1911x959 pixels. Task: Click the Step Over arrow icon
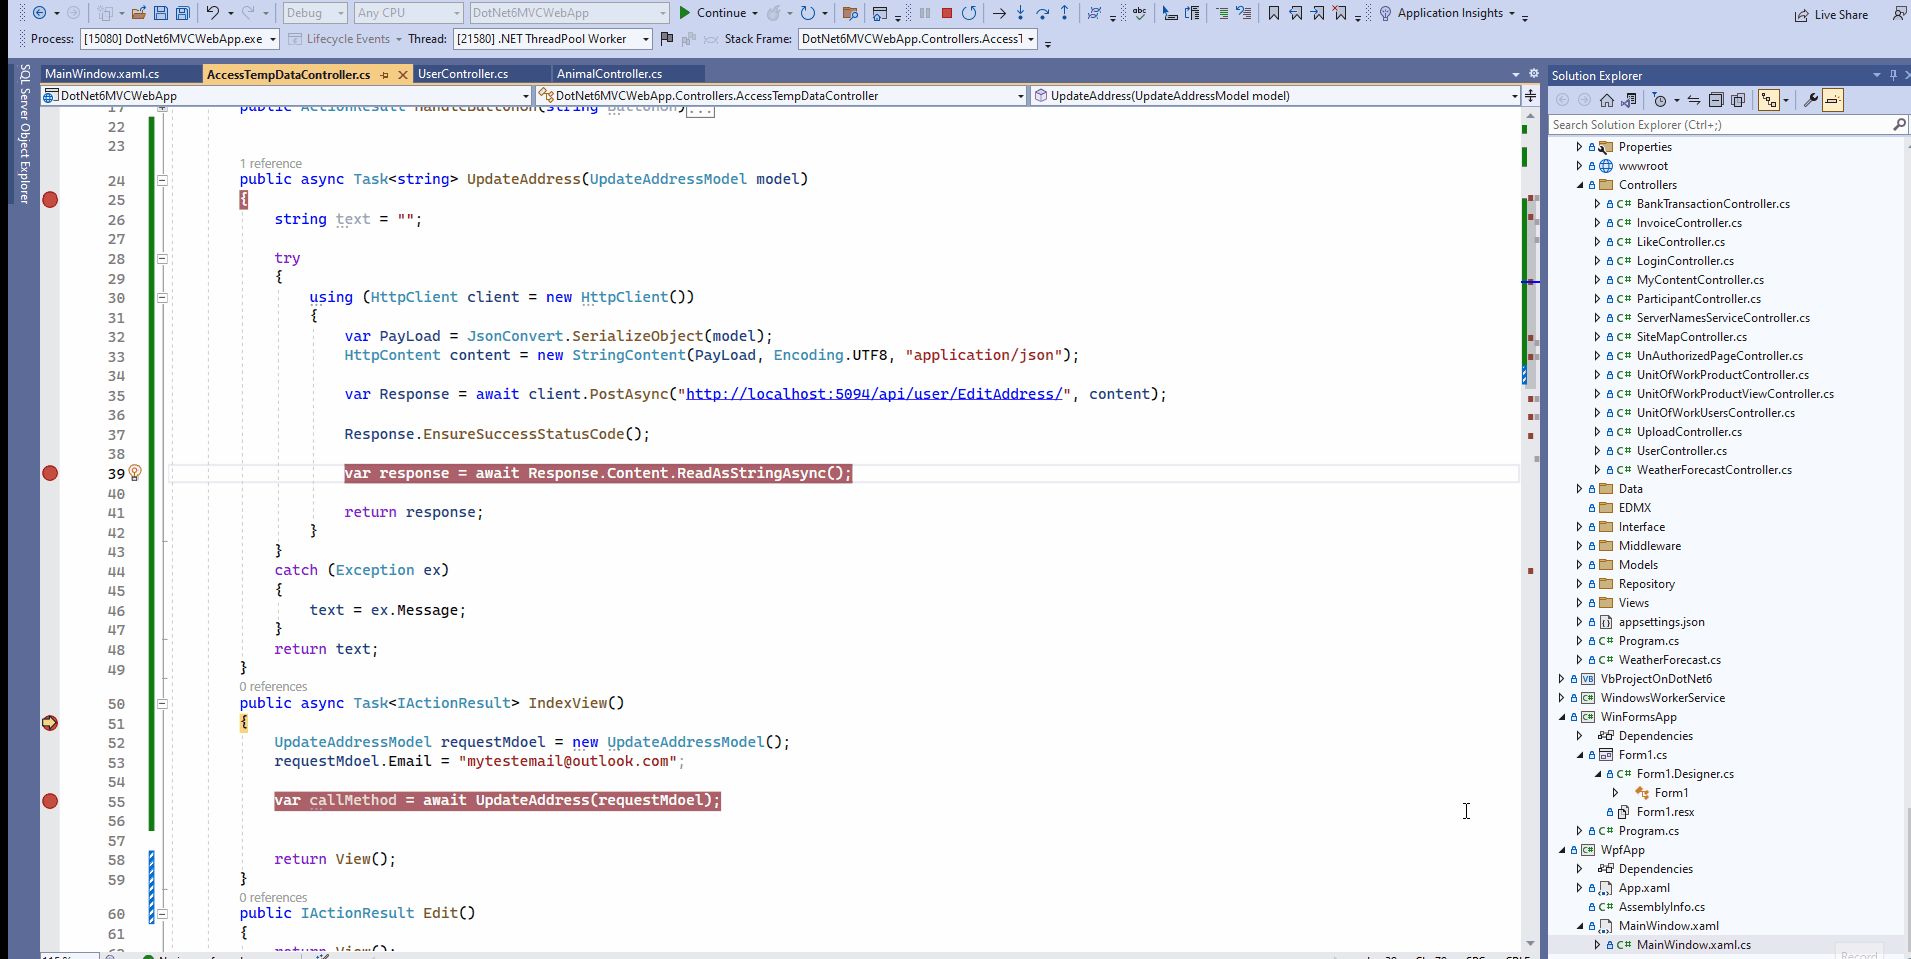pyautogui.click(x=1042, y=13)
